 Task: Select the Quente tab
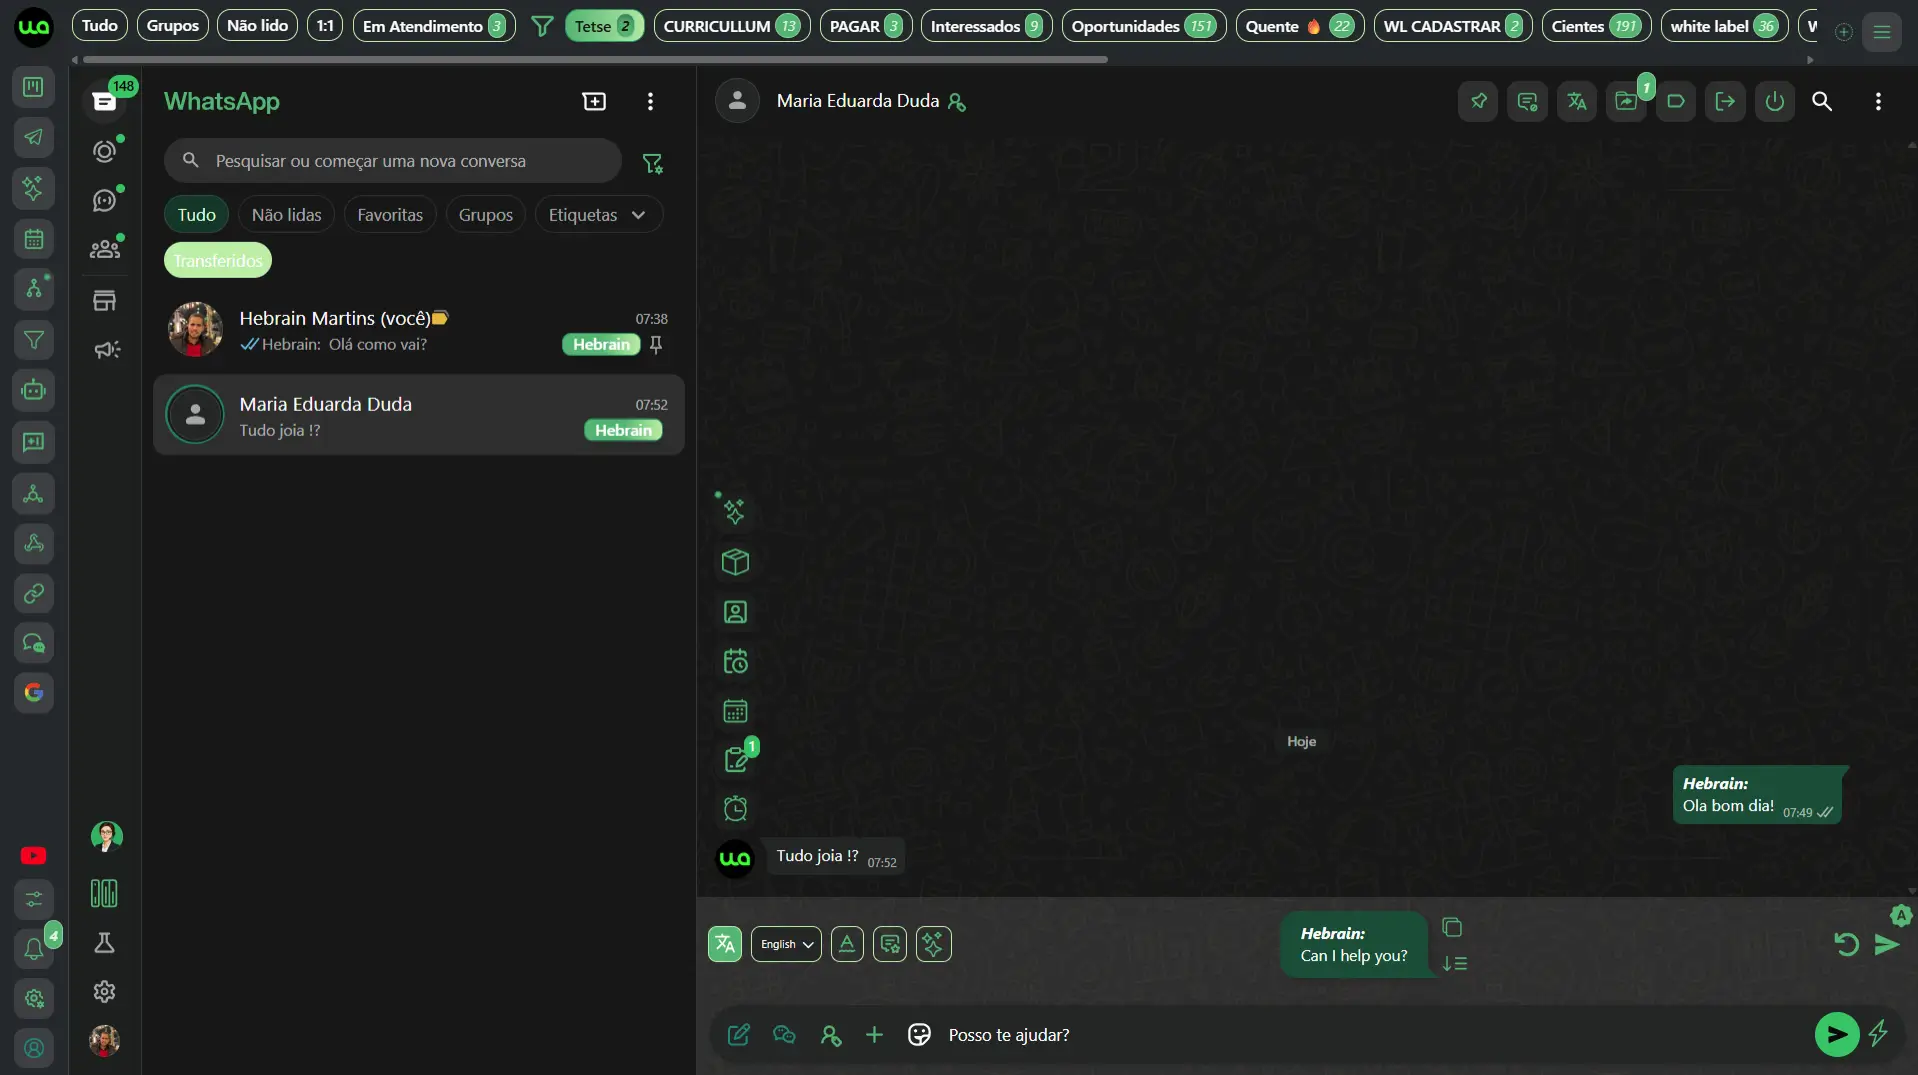pyautogui.click(x=1300, y=26)
